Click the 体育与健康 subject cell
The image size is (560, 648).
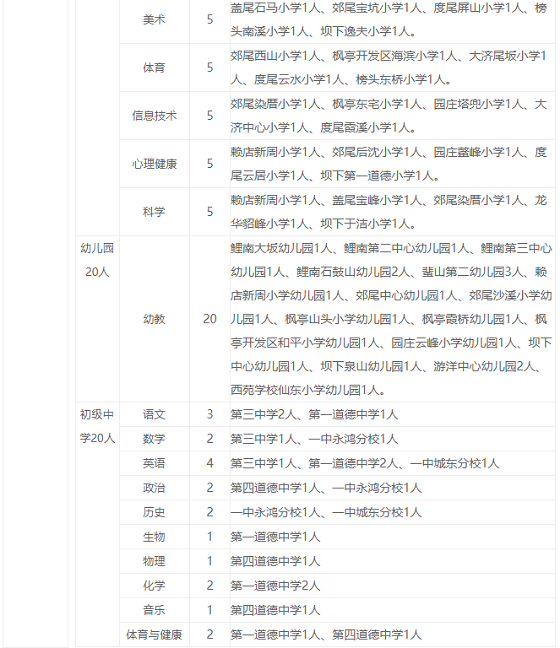(x=154, y=634)
